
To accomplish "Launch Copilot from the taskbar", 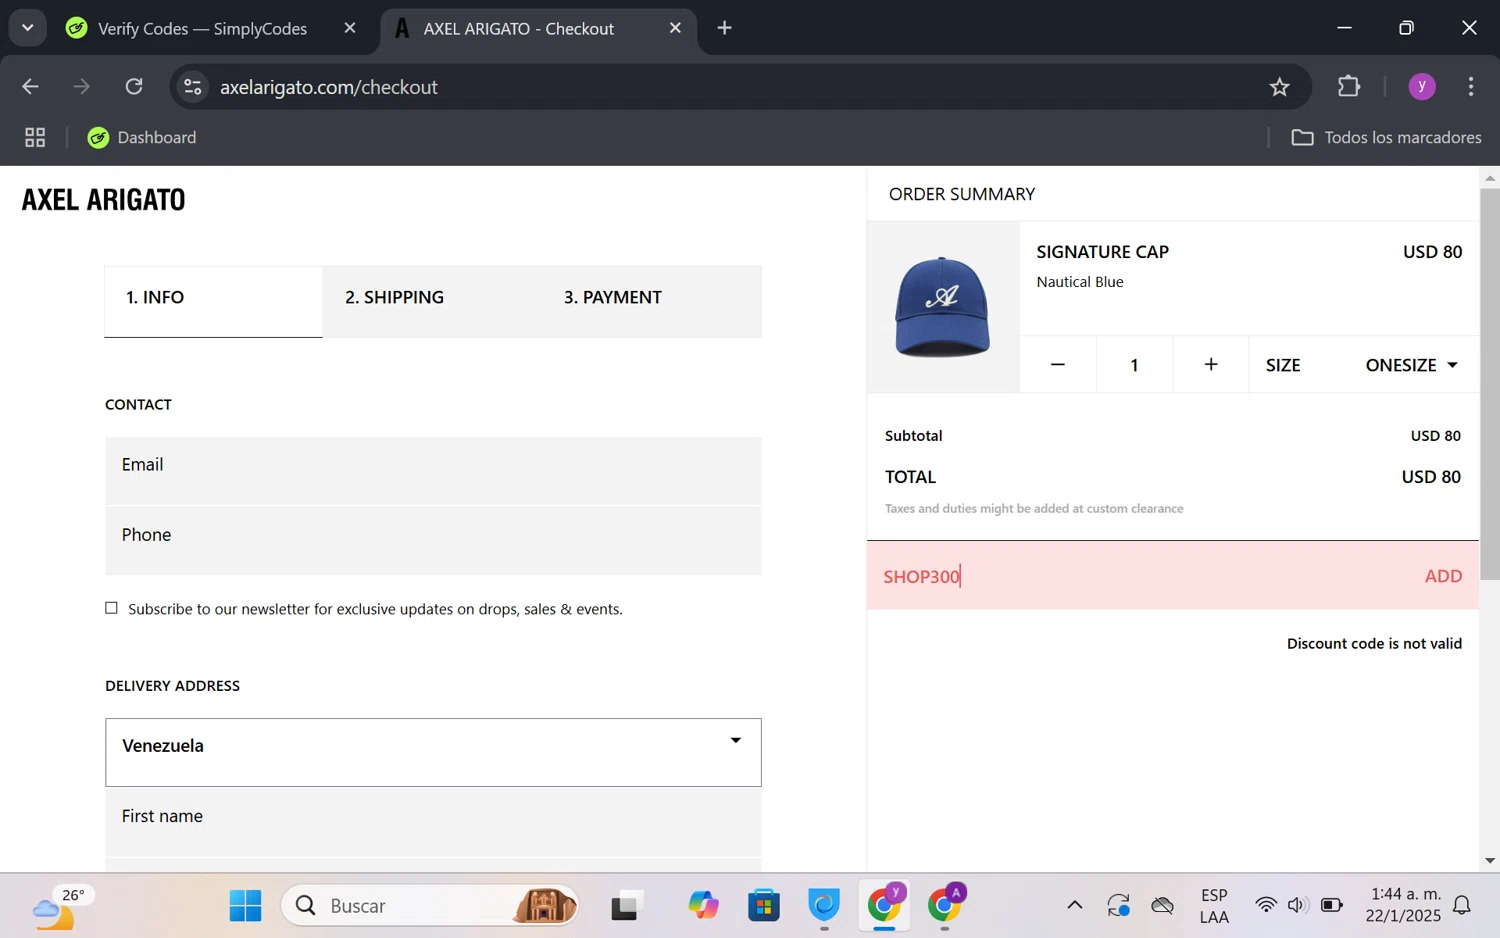I will click(703, 906).
